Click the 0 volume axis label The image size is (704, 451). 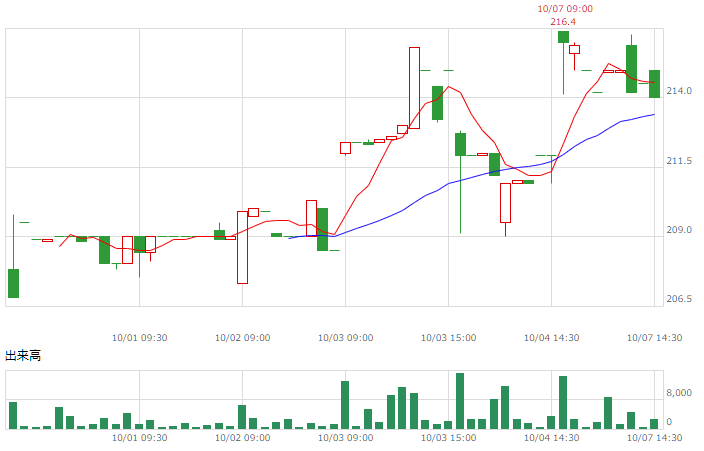(669, 422)
